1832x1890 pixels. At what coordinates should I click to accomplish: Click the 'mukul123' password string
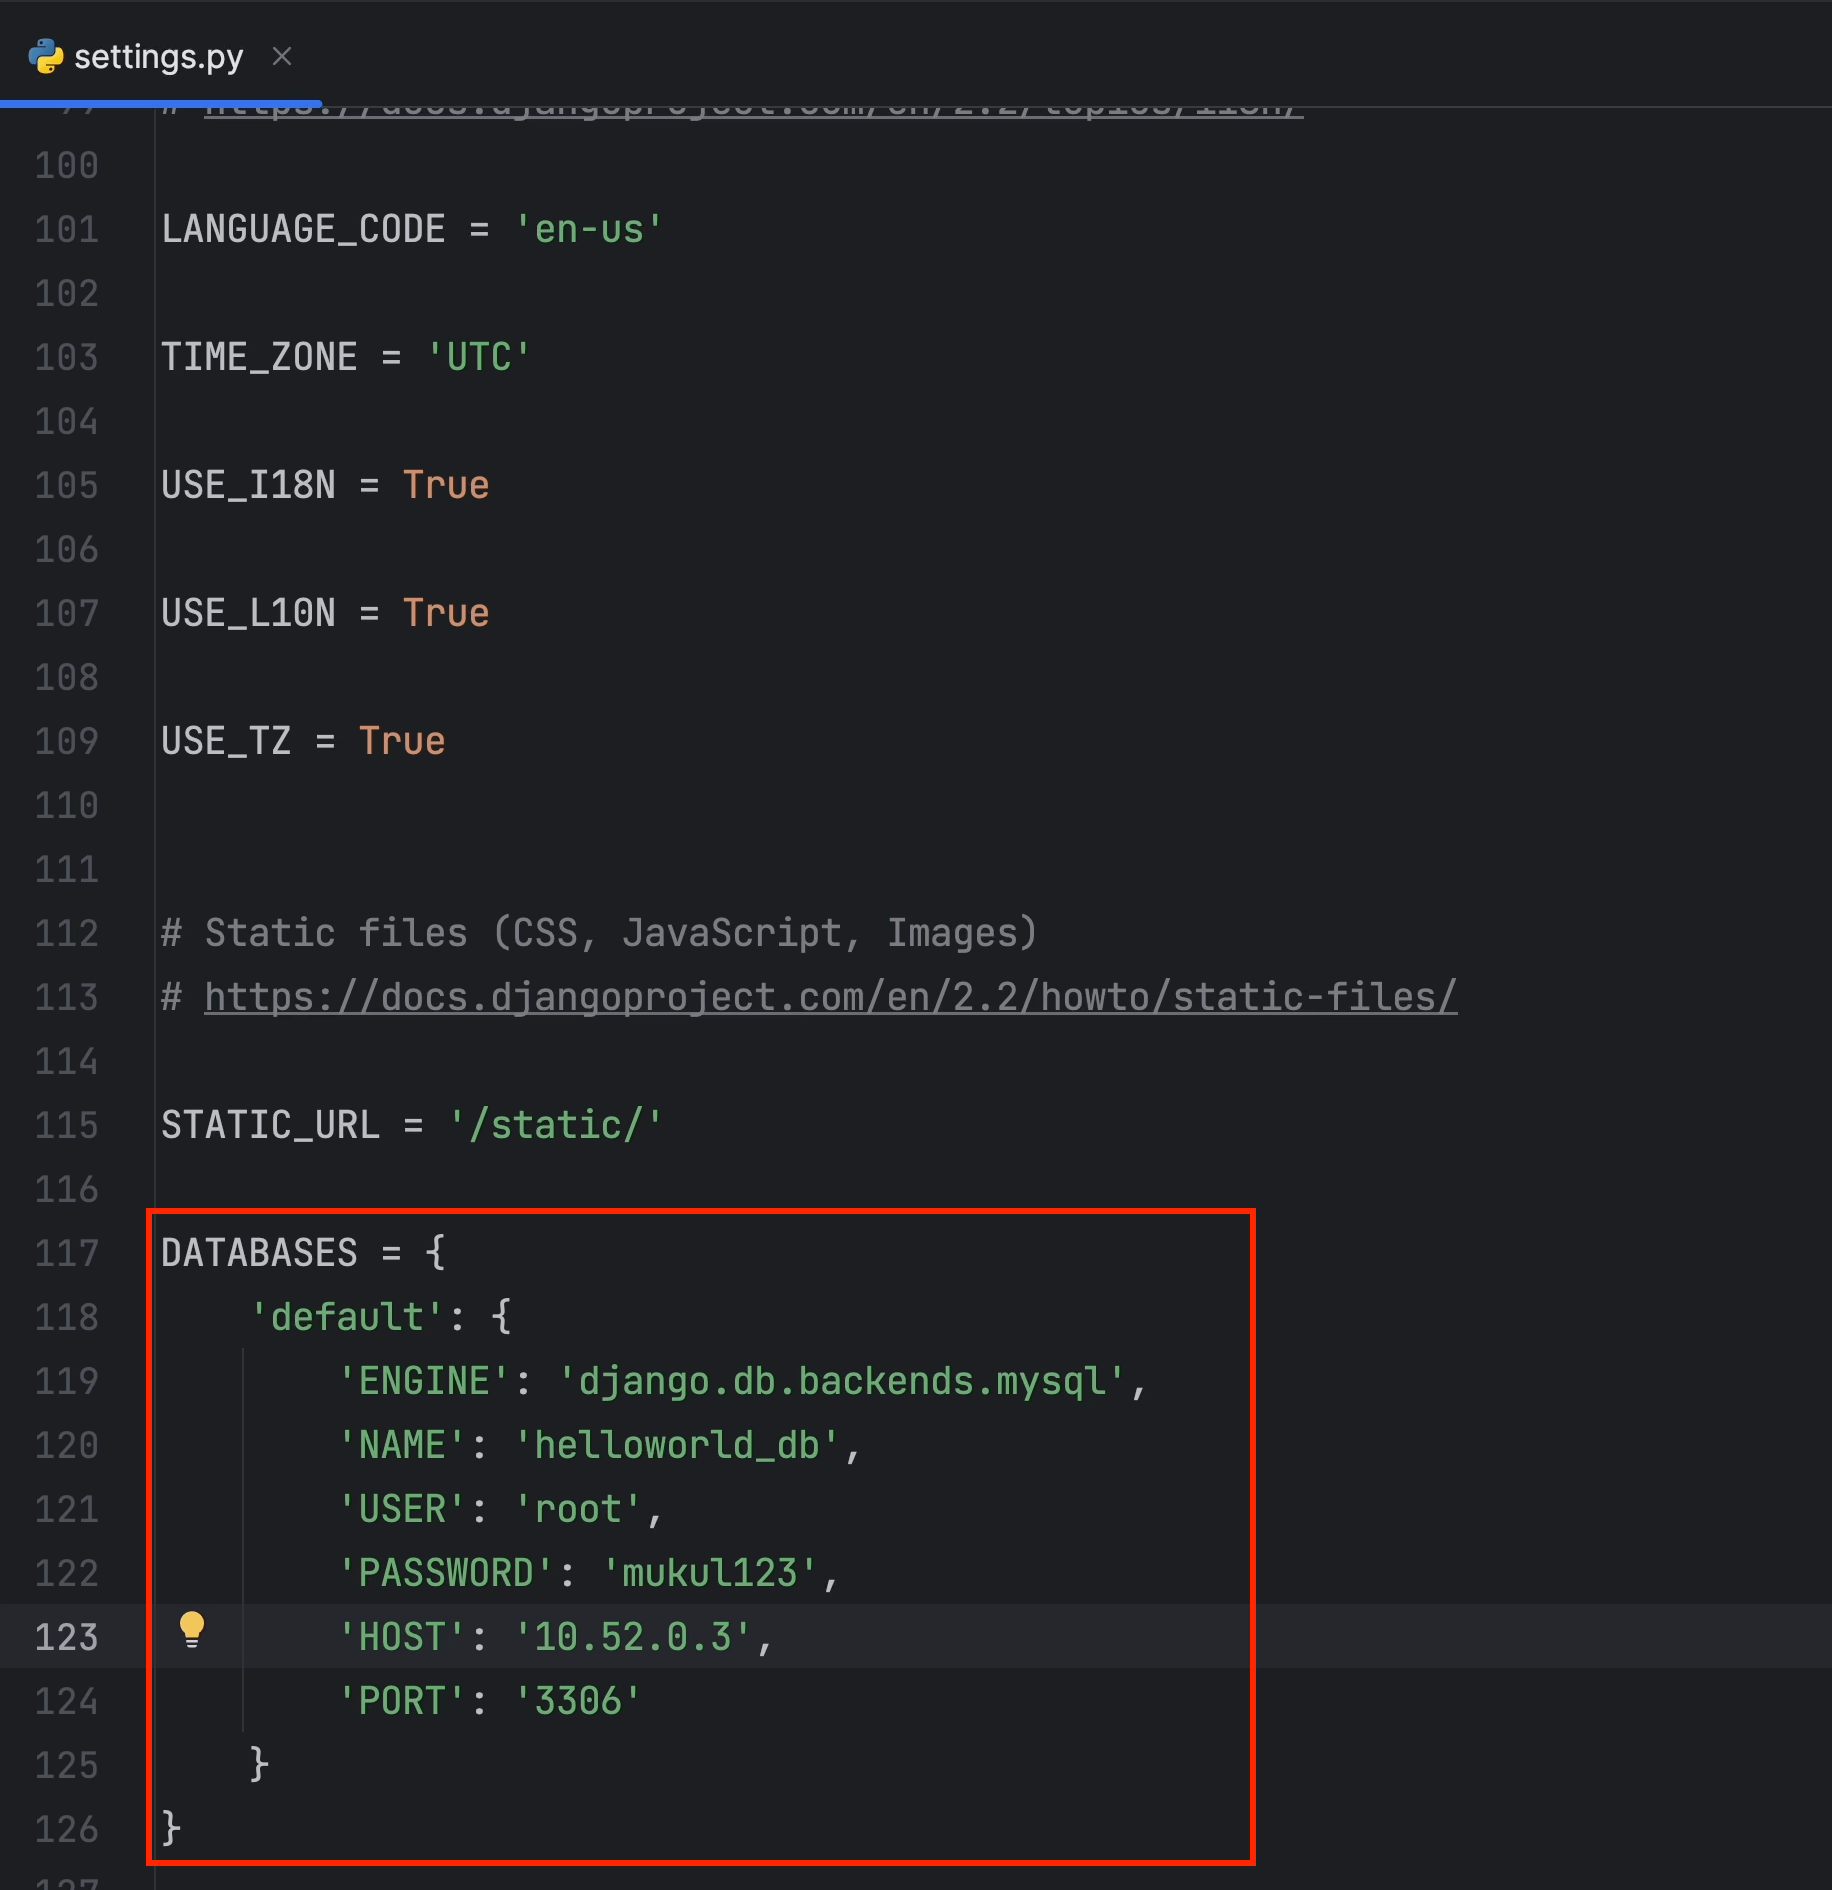[x=709, y=1574]
